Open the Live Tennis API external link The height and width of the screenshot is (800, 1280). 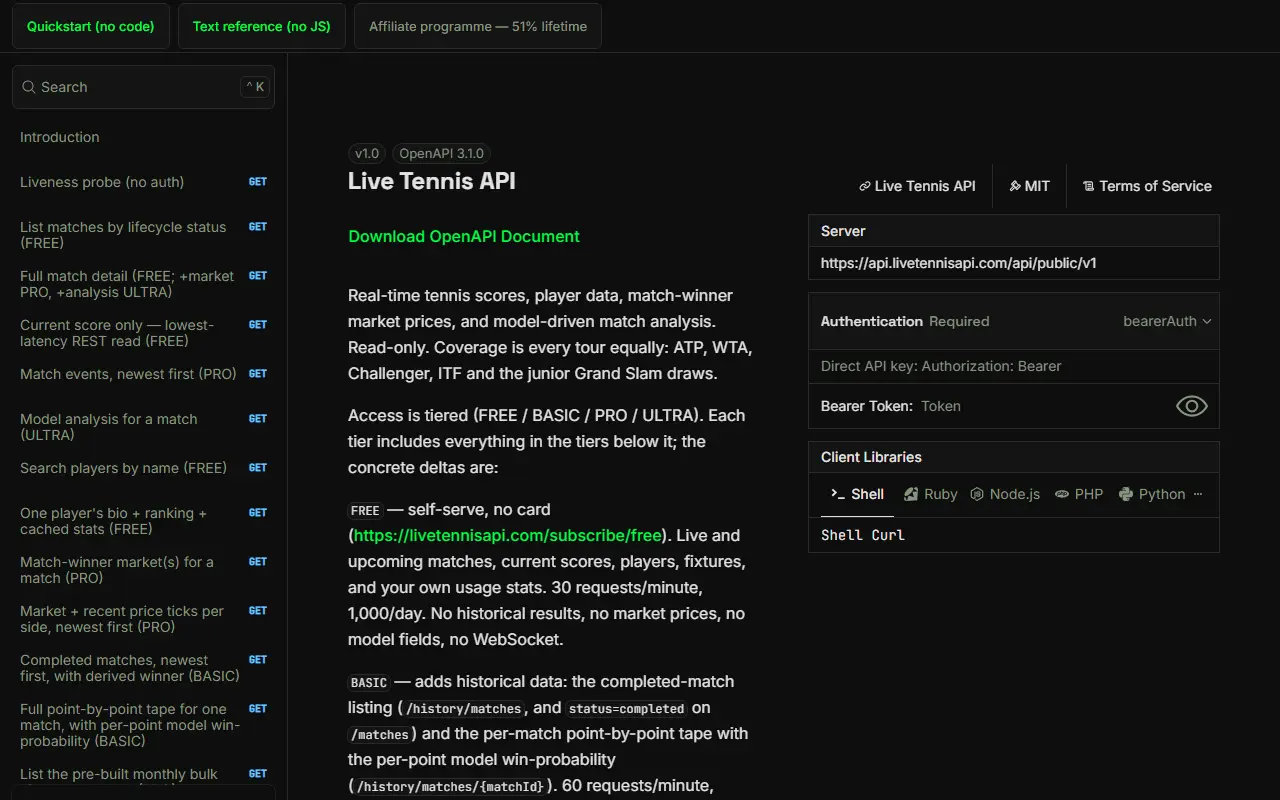917,186
